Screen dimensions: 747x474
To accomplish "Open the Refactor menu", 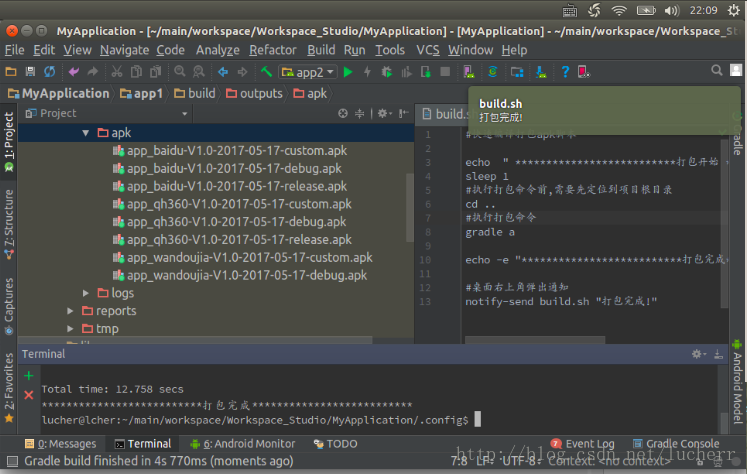I will coord(273,50).
